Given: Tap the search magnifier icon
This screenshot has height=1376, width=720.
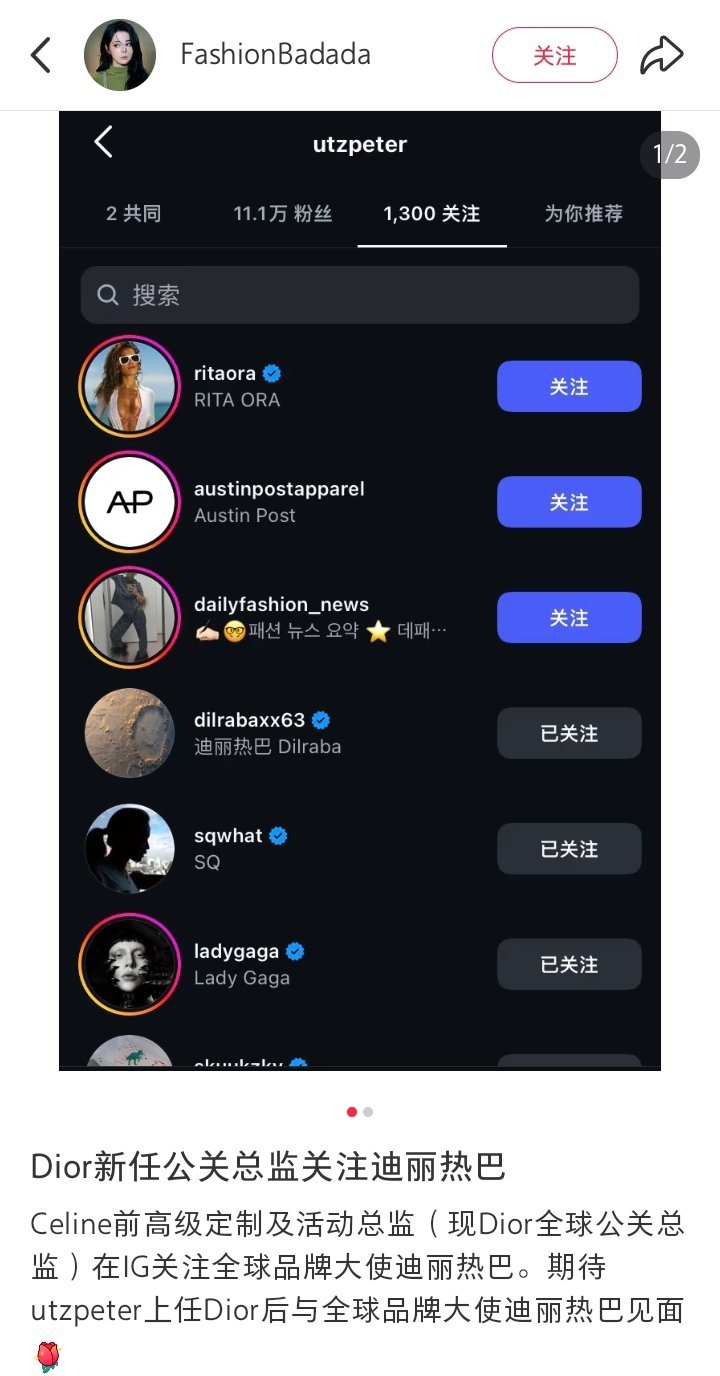Looking at the screenshot, I should [108, 295].
